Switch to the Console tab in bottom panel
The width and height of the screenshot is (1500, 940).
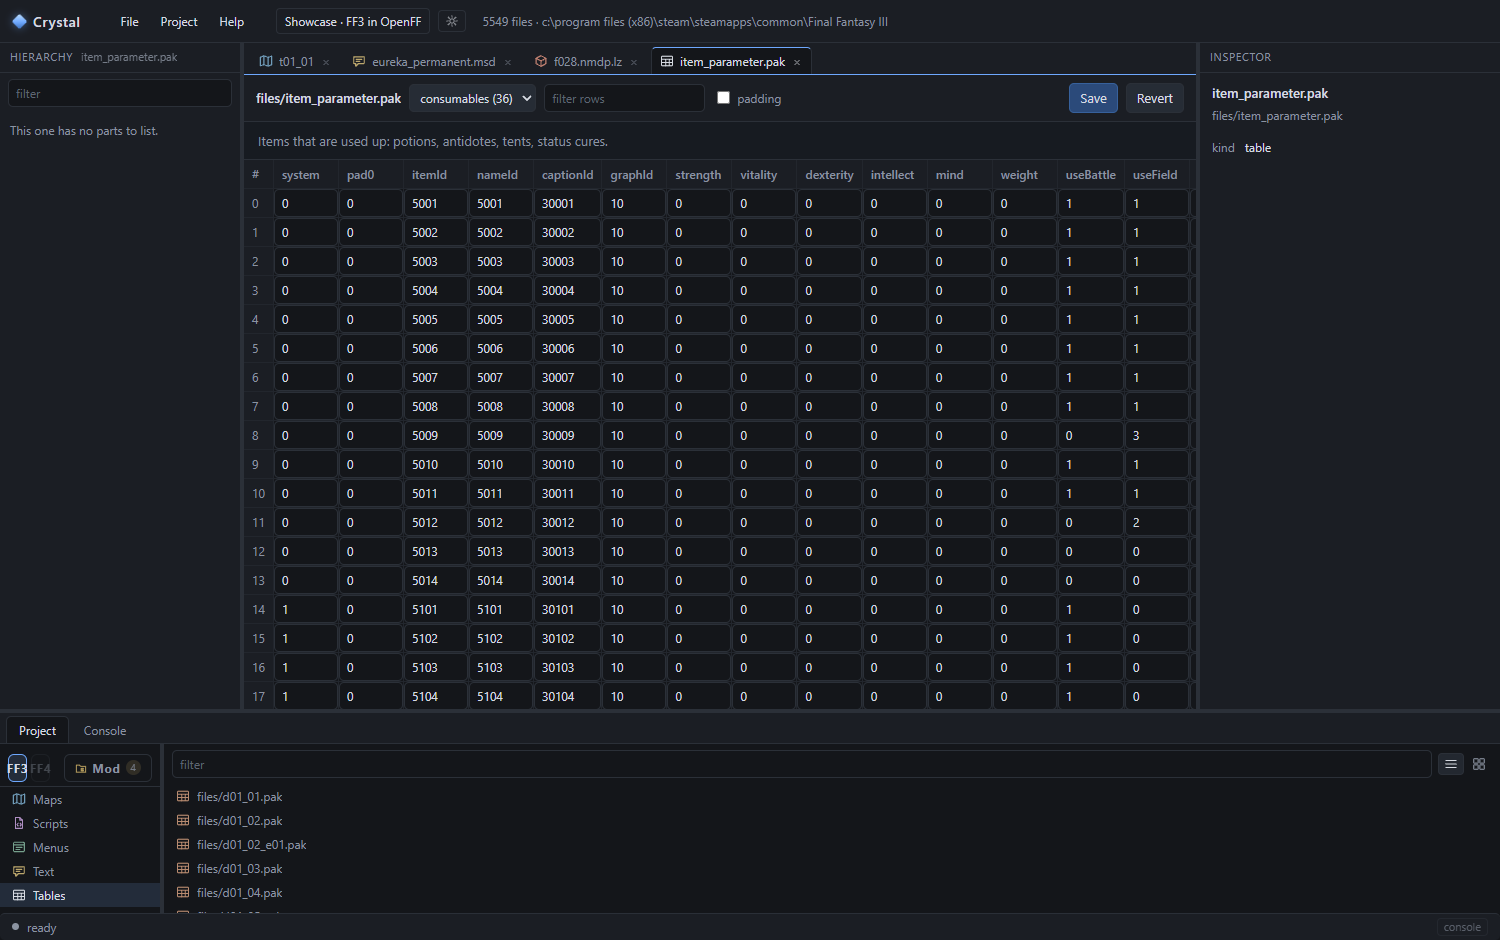(105, 731)
